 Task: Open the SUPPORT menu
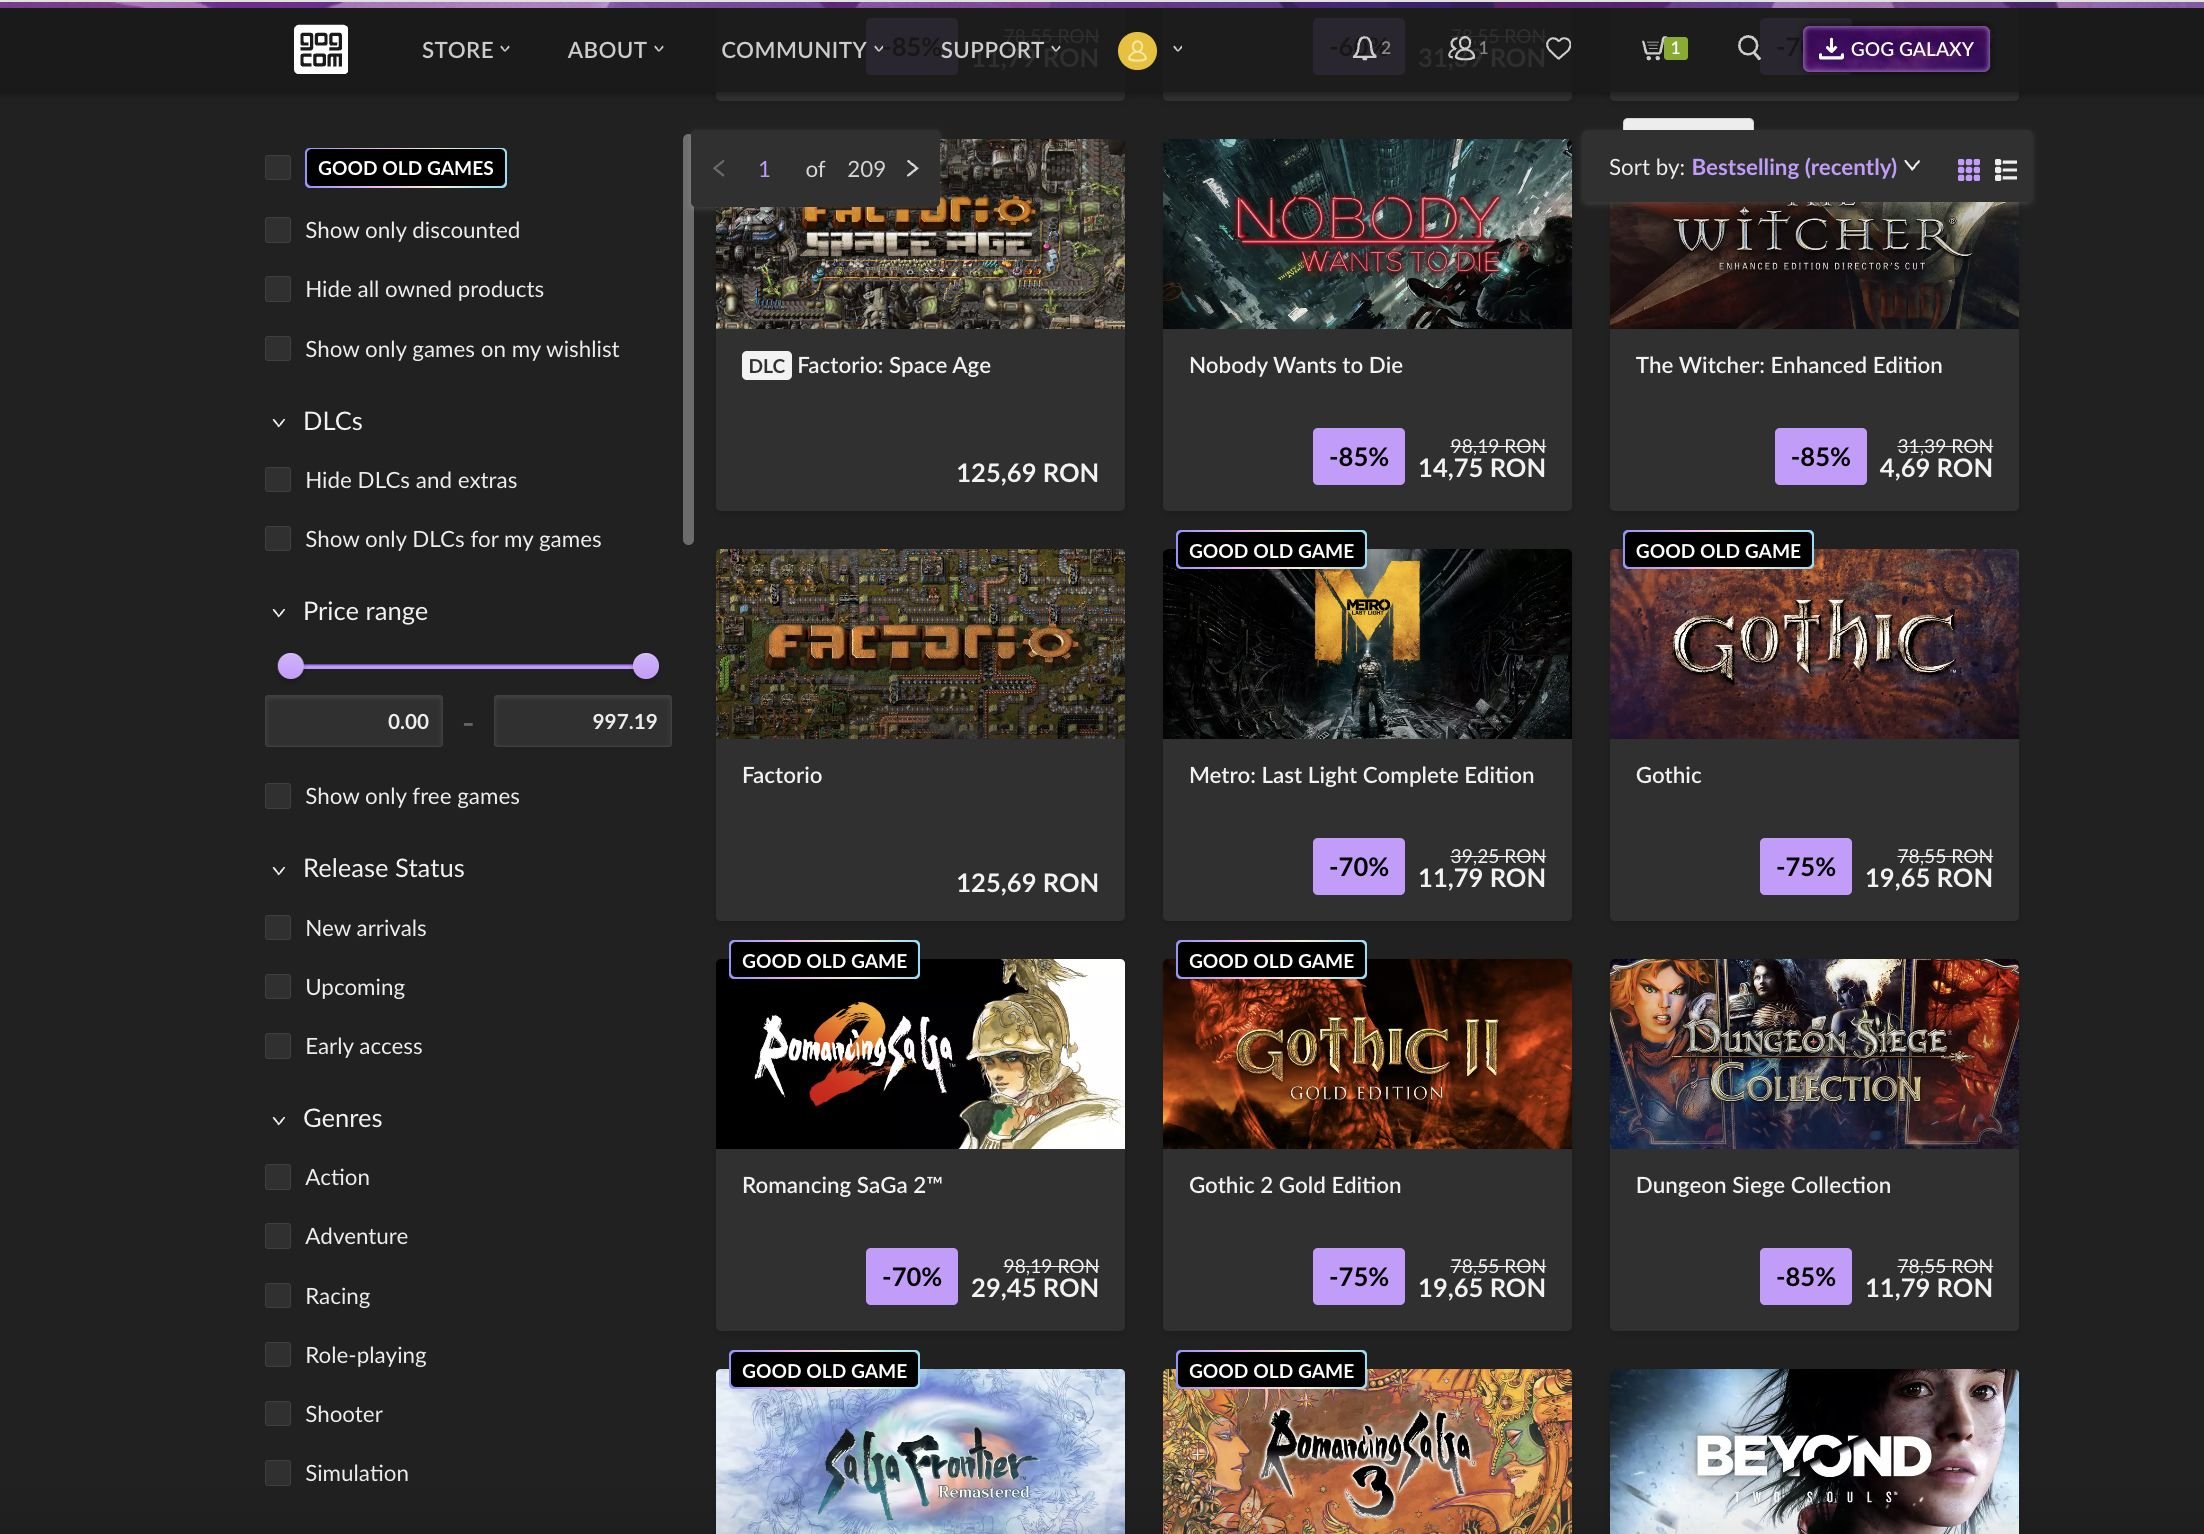pos(1000,50)
